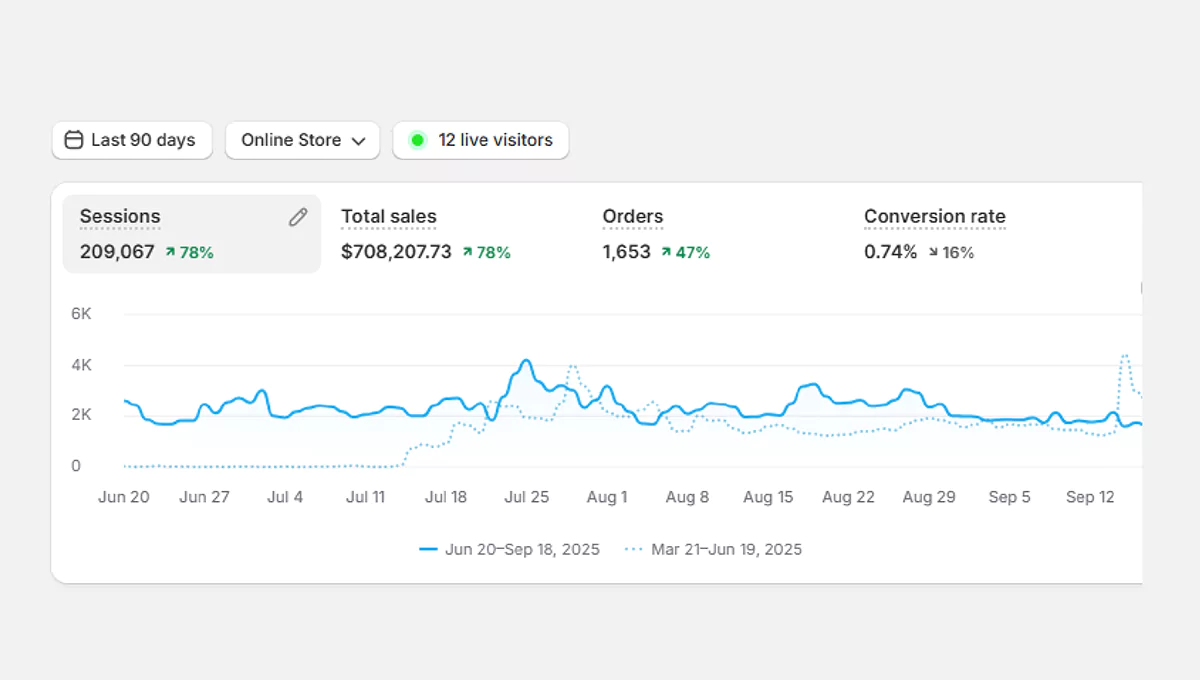
Task: Switch to the Total sales metric
Action: click(x=388, y=217)
